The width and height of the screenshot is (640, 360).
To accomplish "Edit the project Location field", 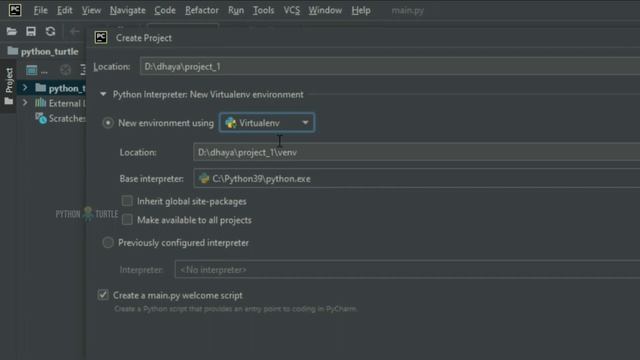I will [x=390, y=67].
